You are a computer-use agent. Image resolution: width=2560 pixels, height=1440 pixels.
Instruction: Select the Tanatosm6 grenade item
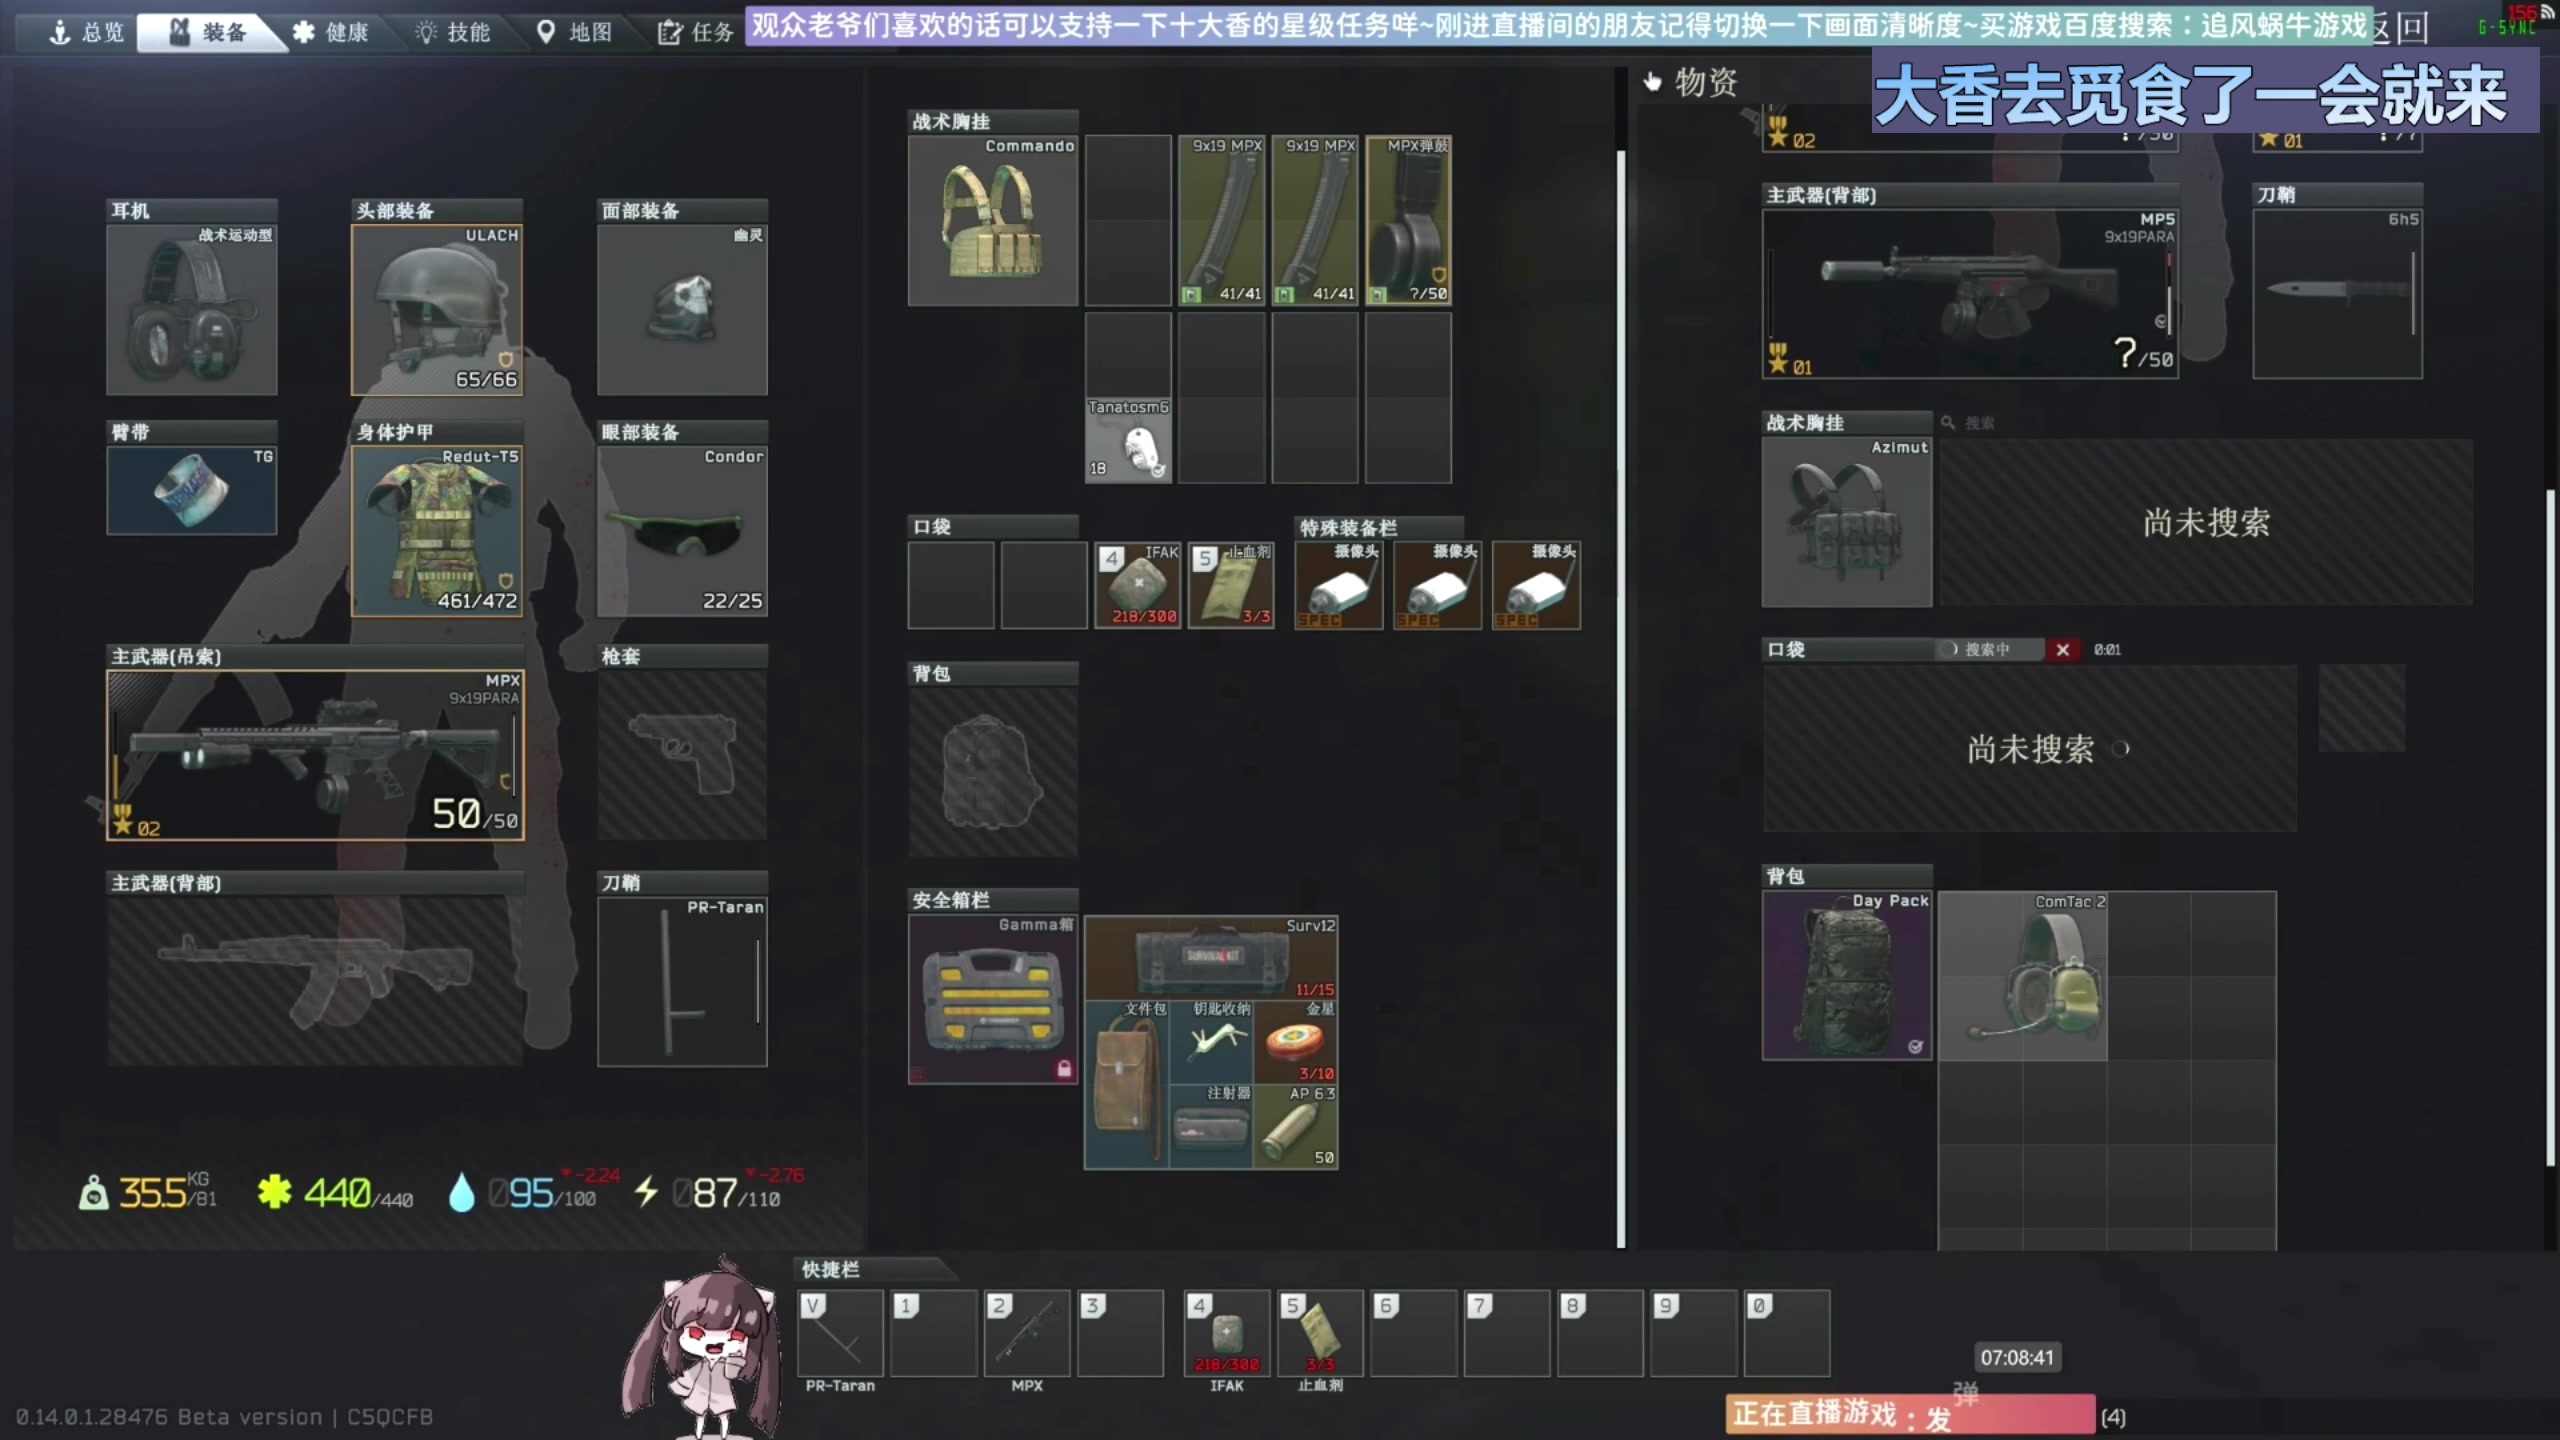pos(1128,440)
